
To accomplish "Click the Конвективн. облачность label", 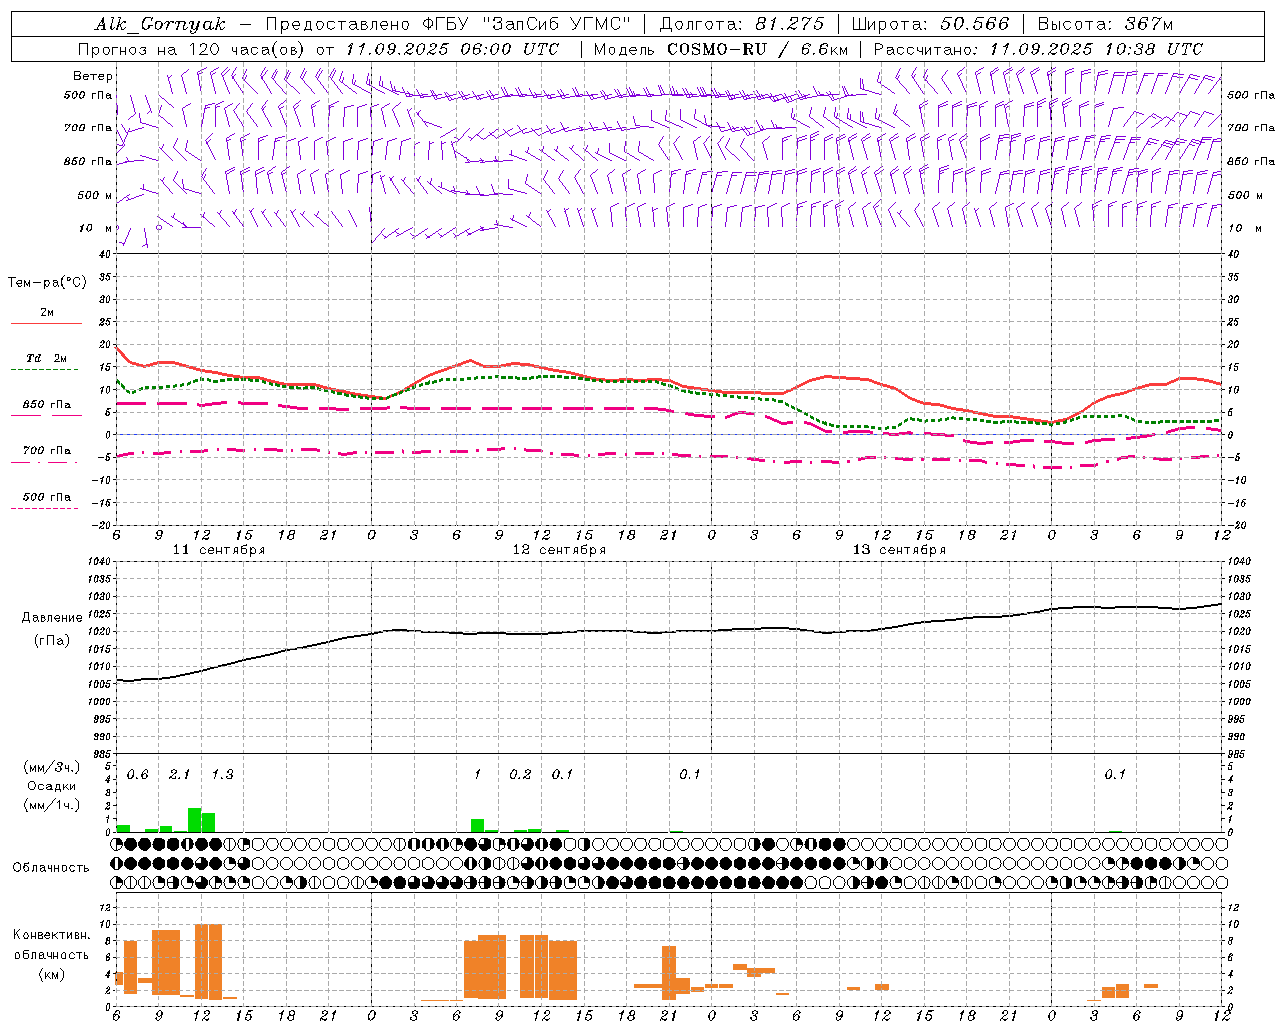I will (x=51, y=945).
